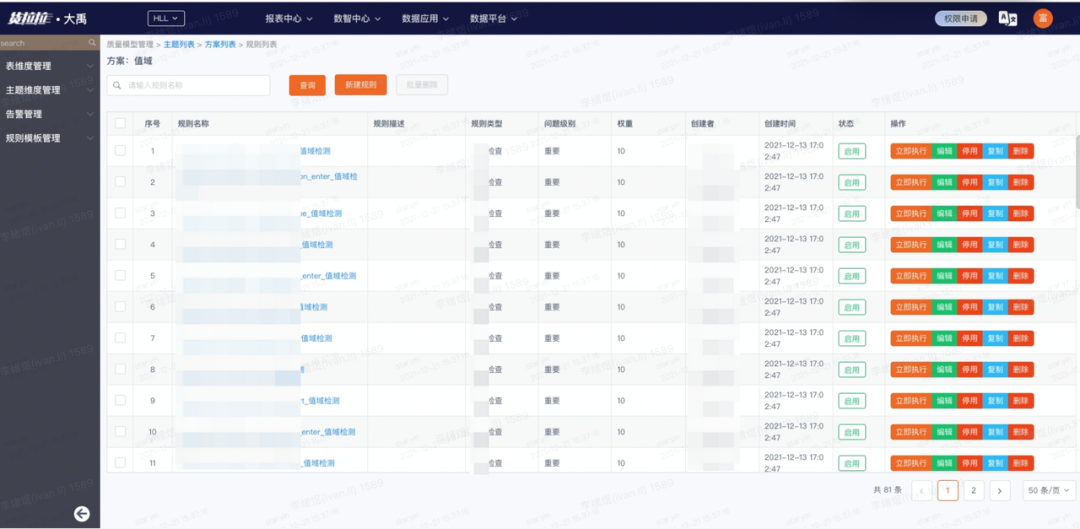Click the 启用 status tag in row 6
The image size is (1080, 529).
(852, 307)
